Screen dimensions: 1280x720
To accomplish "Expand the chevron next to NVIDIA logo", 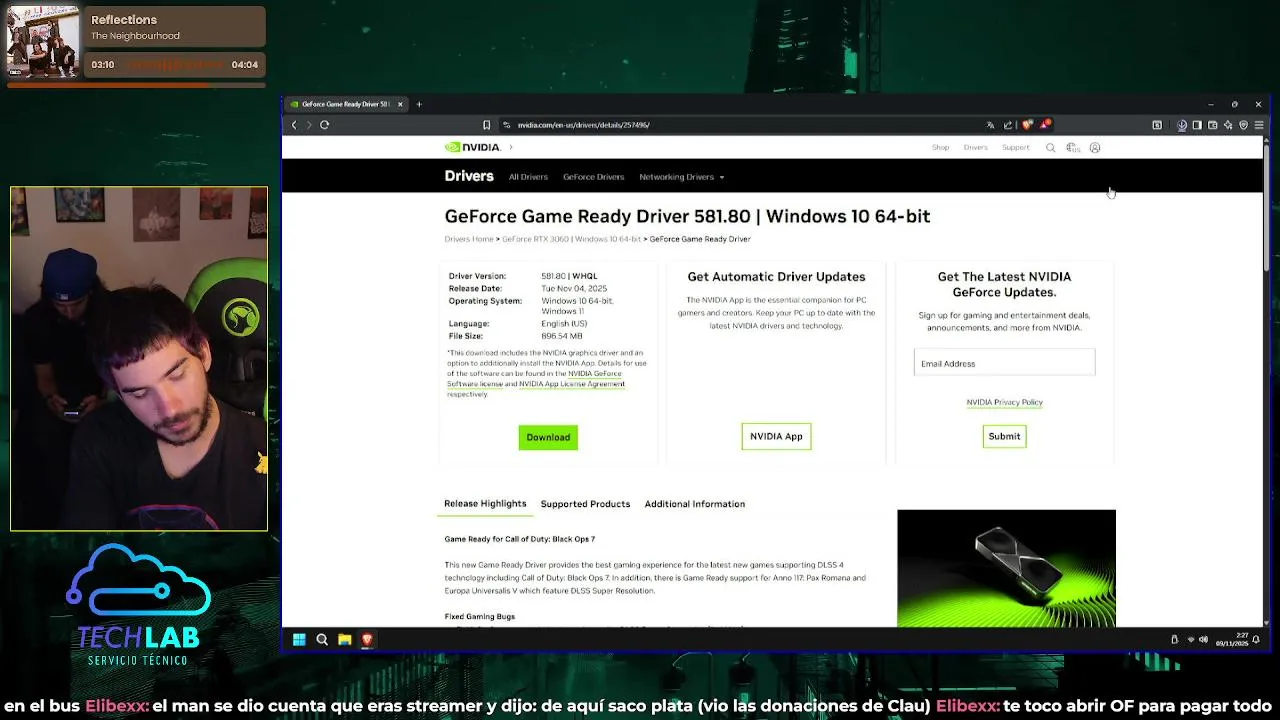I will 510,147.
